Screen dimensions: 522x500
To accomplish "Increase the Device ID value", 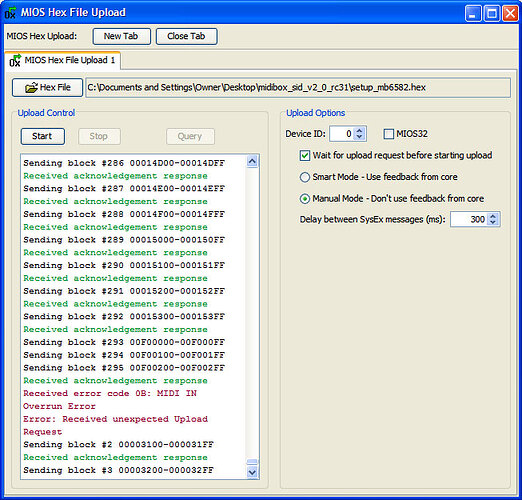I will pyautogui.click(x=359, y=131).
